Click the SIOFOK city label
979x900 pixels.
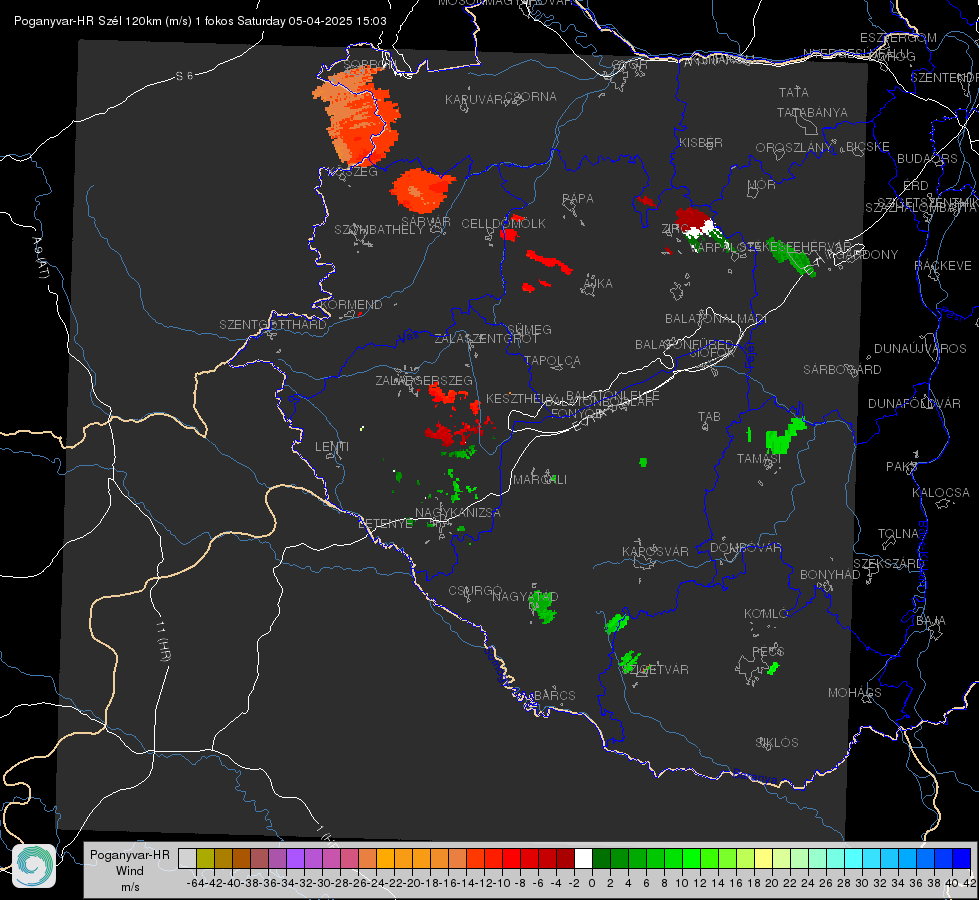(x=712, y=352)
